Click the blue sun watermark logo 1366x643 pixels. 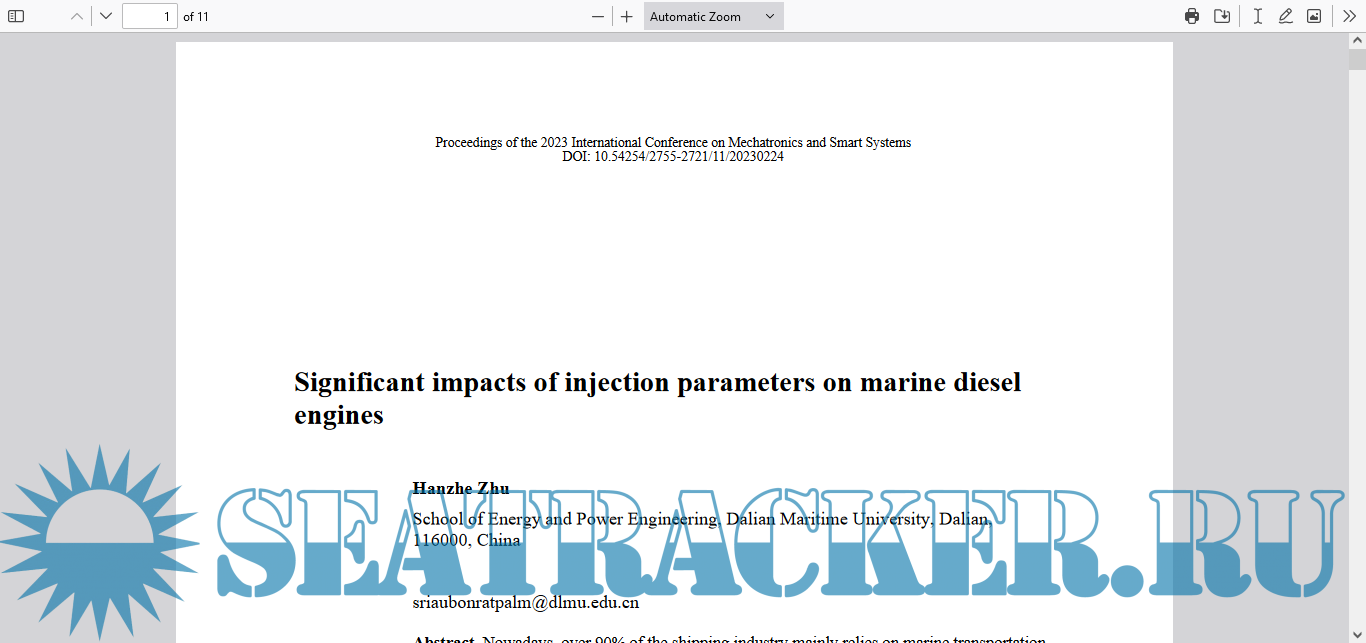click(x=98, y=542)
